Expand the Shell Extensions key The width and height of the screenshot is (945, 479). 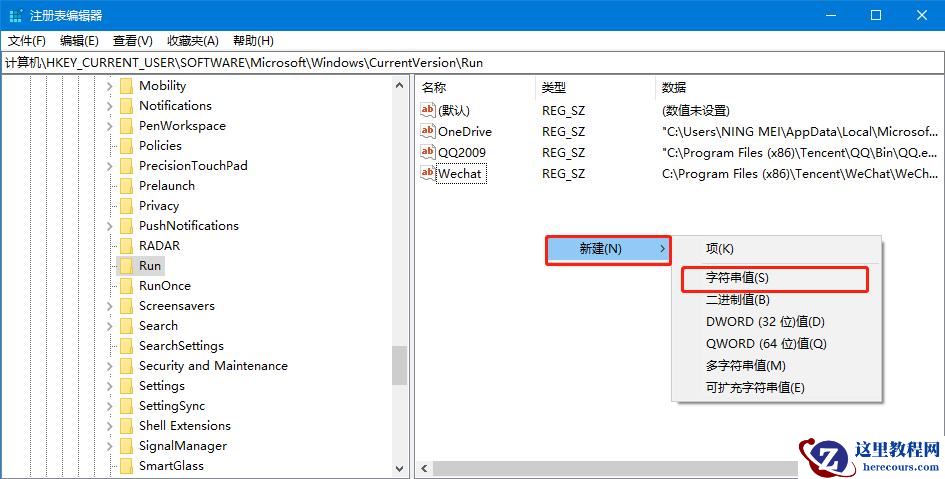pyautogui.click(x=110, y=426)
